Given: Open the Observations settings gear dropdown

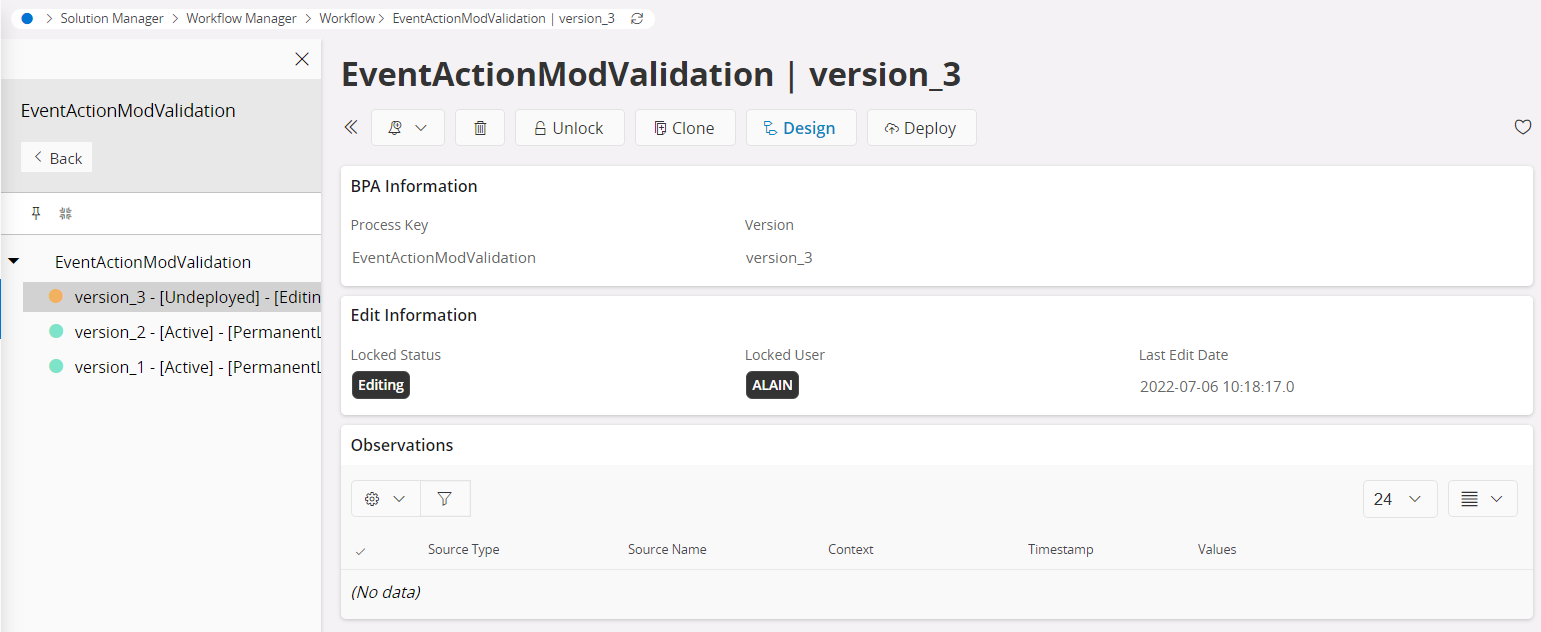Looking at the screenshot, I should (385, 498).
